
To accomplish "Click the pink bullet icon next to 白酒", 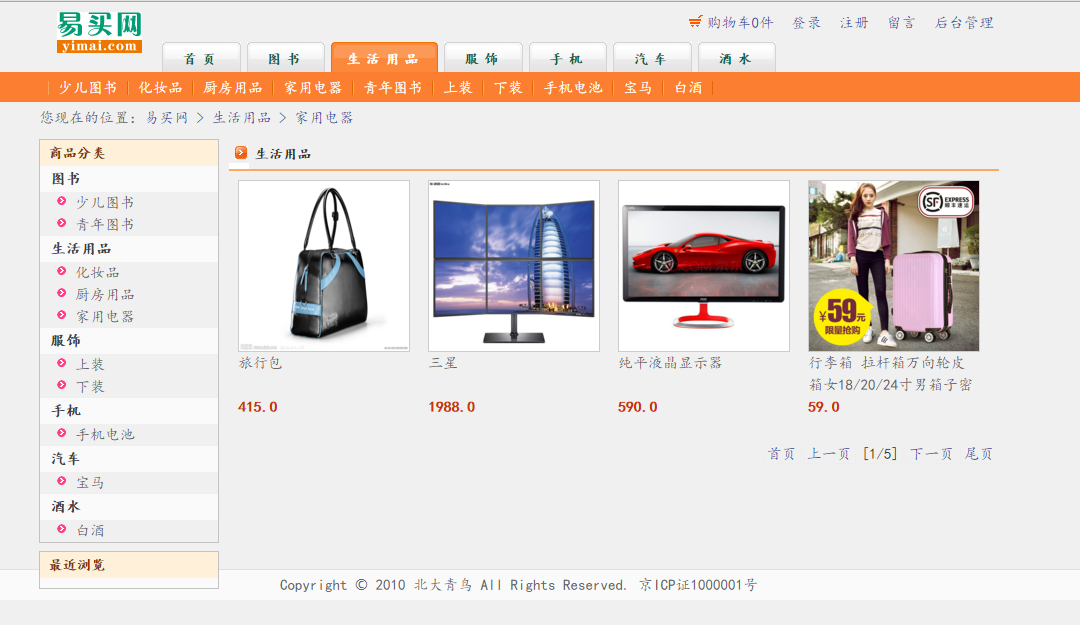I will [x=61, y=529].
